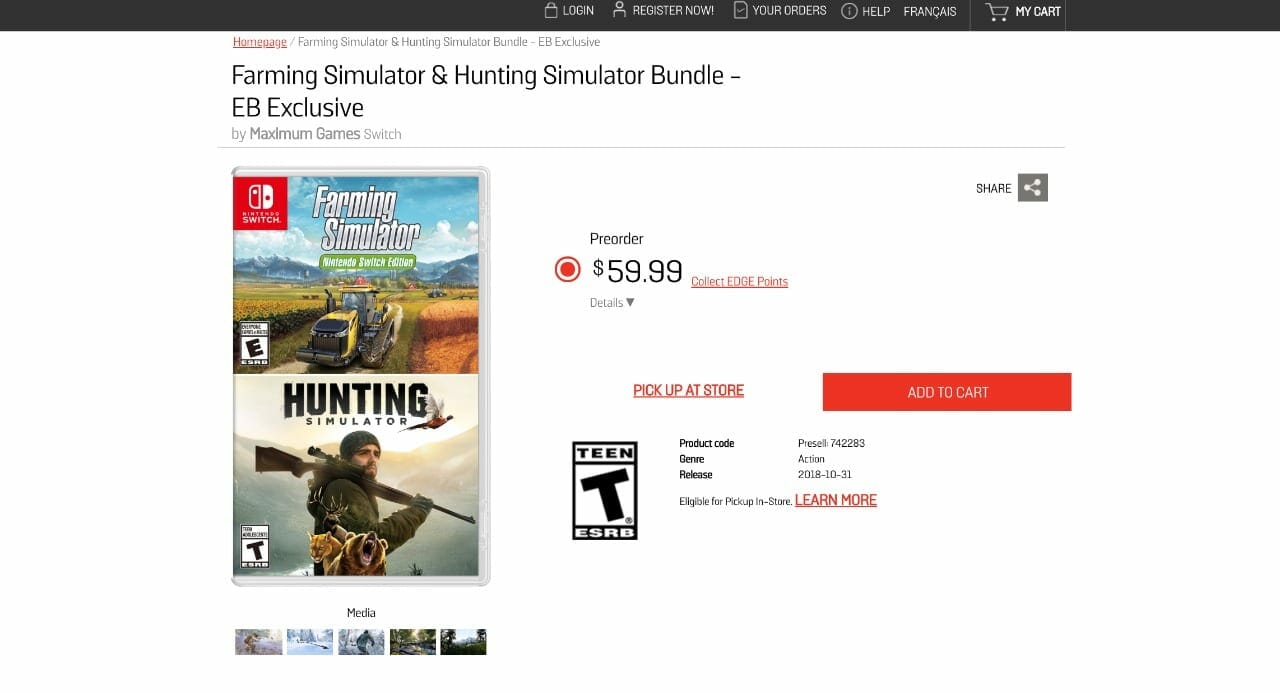
Task: Open the Maximum Games publisher link
Action: pos(304,134)
